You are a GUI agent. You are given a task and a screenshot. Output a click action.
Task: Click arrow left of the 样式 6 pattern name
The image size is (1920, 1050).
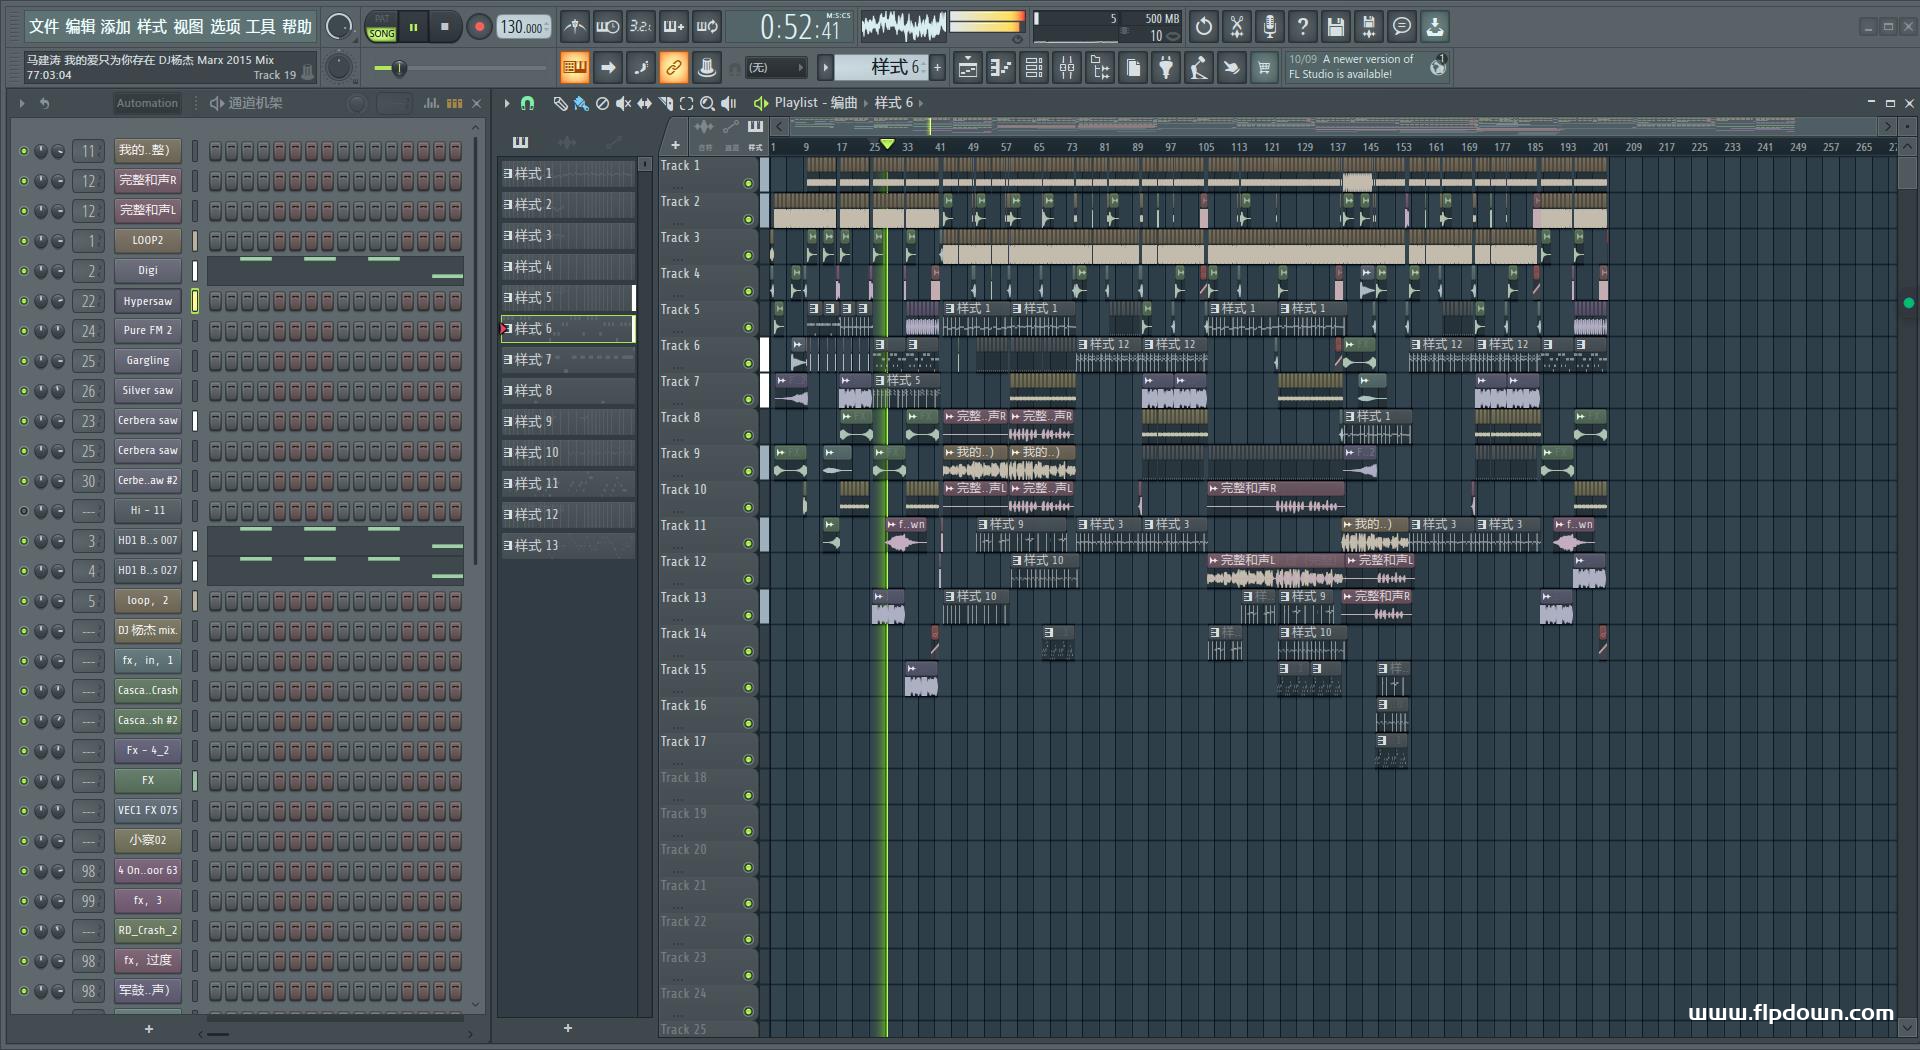click(825, 67)
